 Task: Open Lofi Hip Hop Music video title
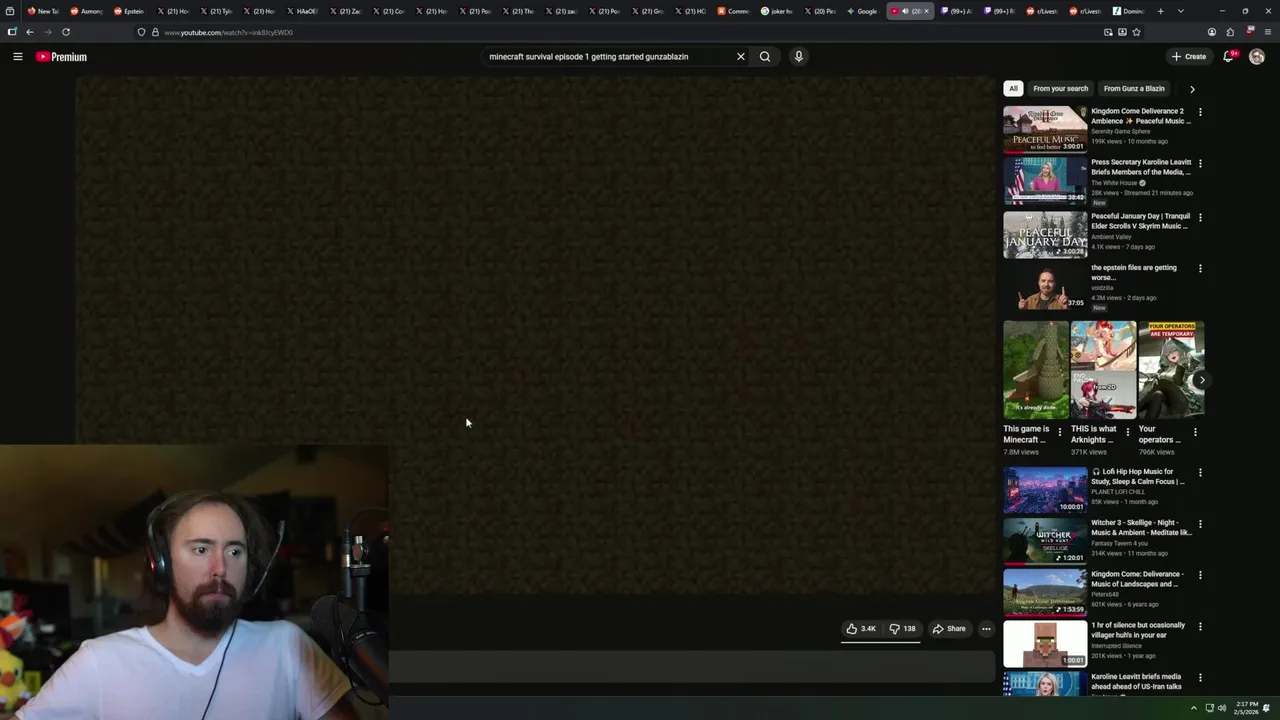coord(1138,476)
